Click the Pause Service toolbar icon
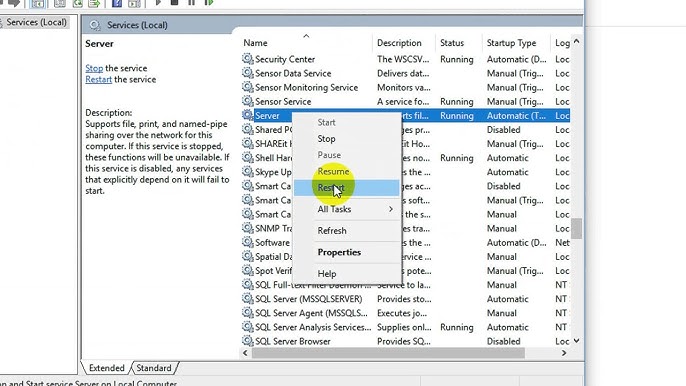Viewport: 686px width, 386px height. coord(192,3)
